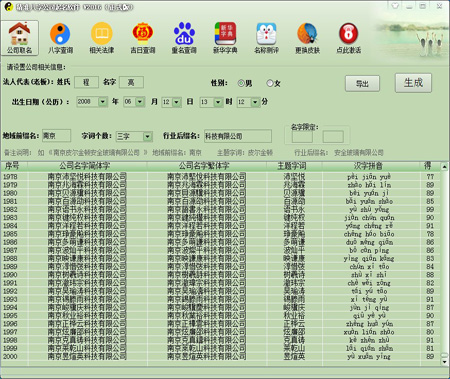
Task: Click 行业后缀名 input 科技有限公司
Action: [x=238, y=136]
